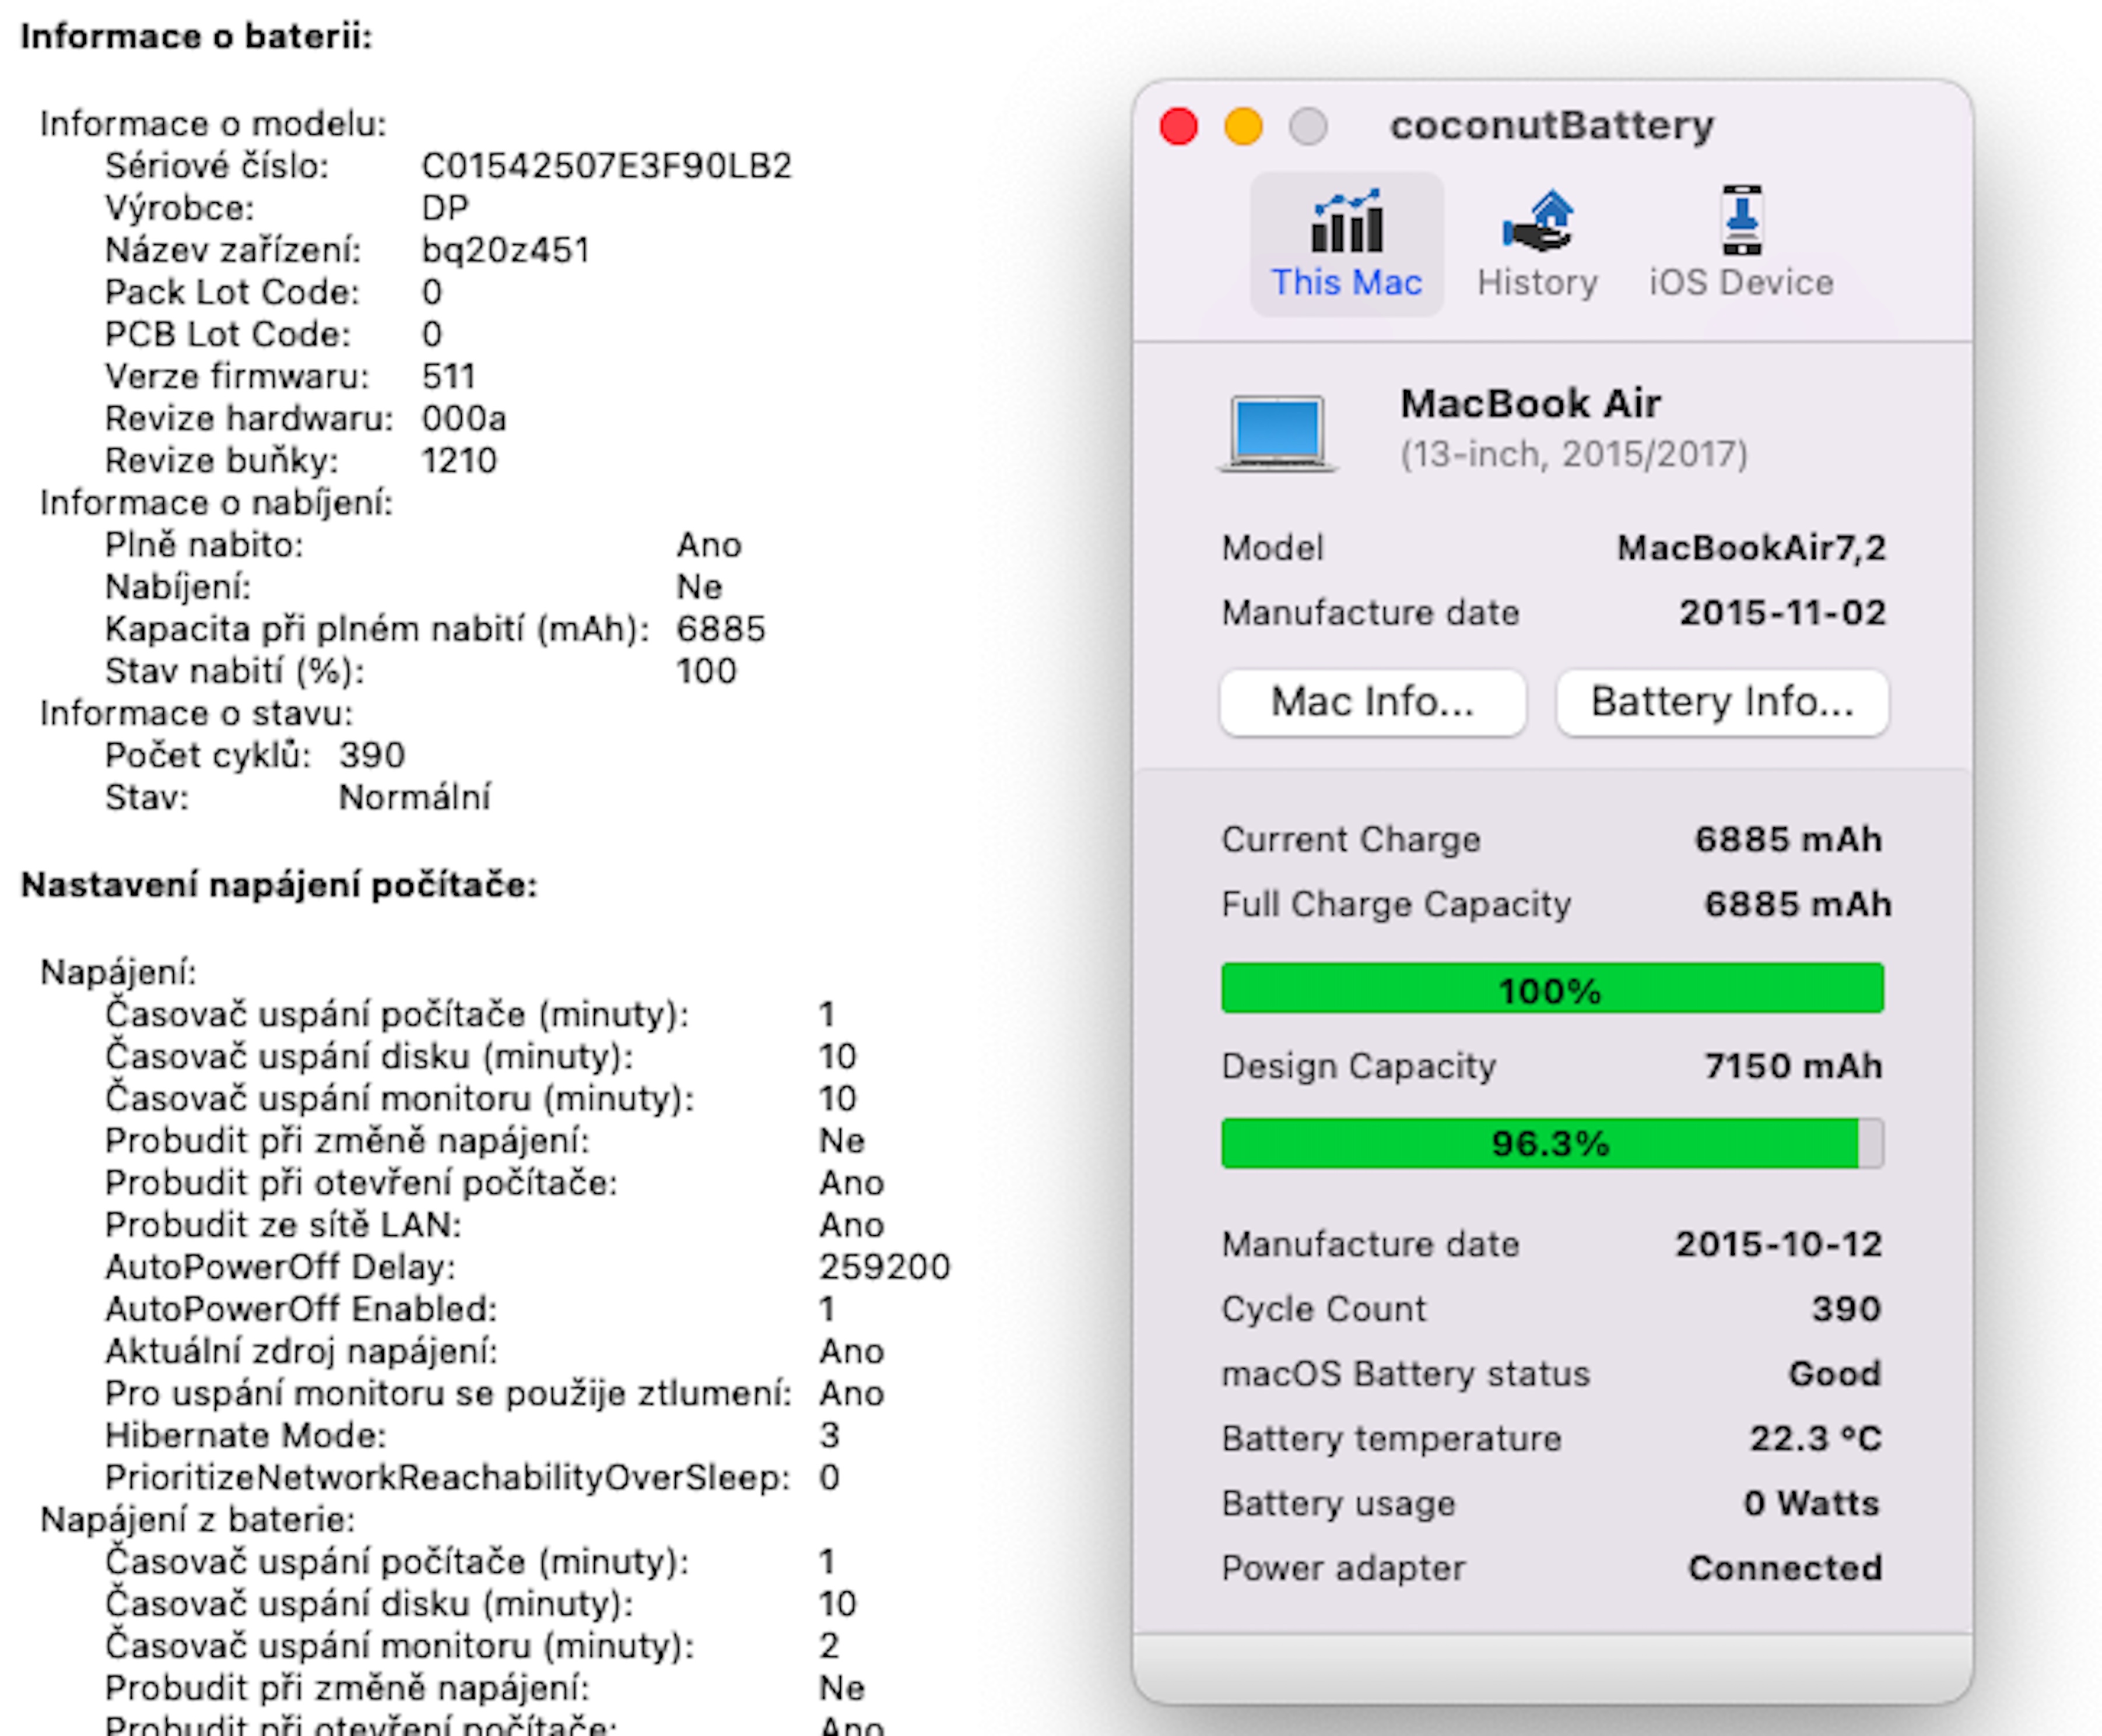Click the This Mac chart icon
2102x1736 pixels.
click(x=1346, y=221)
